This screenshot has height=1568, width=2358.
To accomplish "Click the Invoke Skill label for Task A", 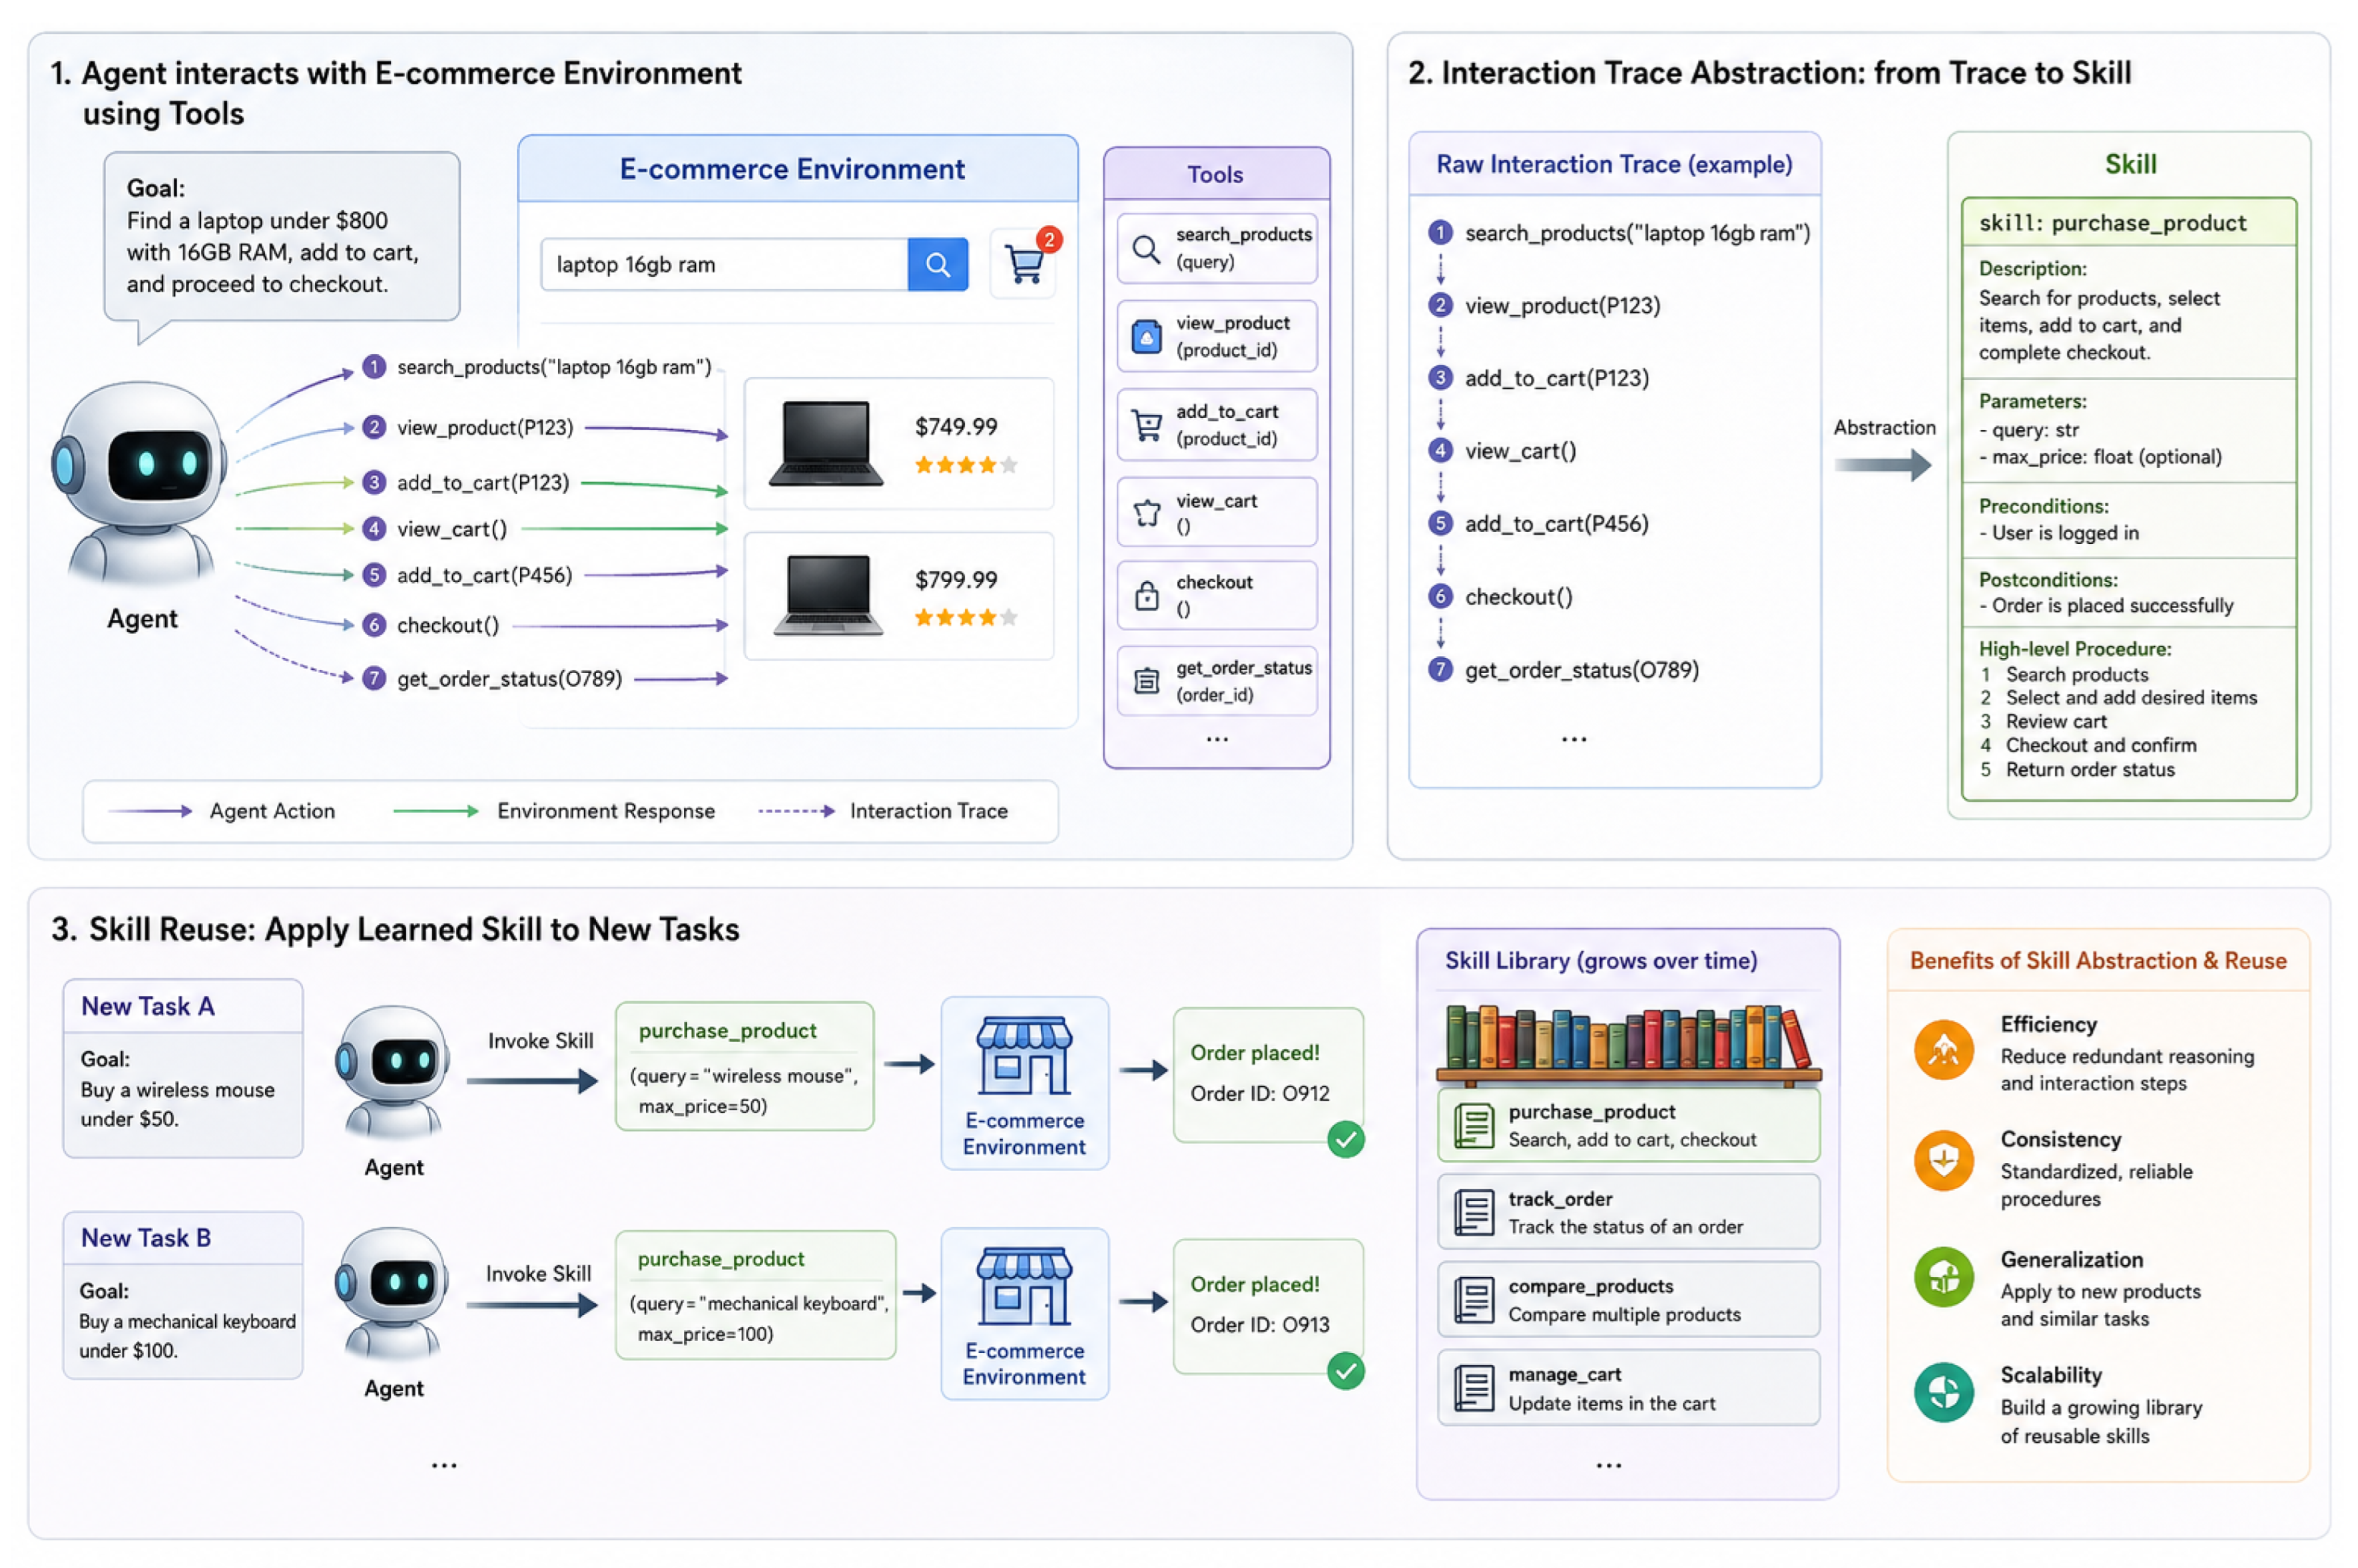I will (540, 1041).
